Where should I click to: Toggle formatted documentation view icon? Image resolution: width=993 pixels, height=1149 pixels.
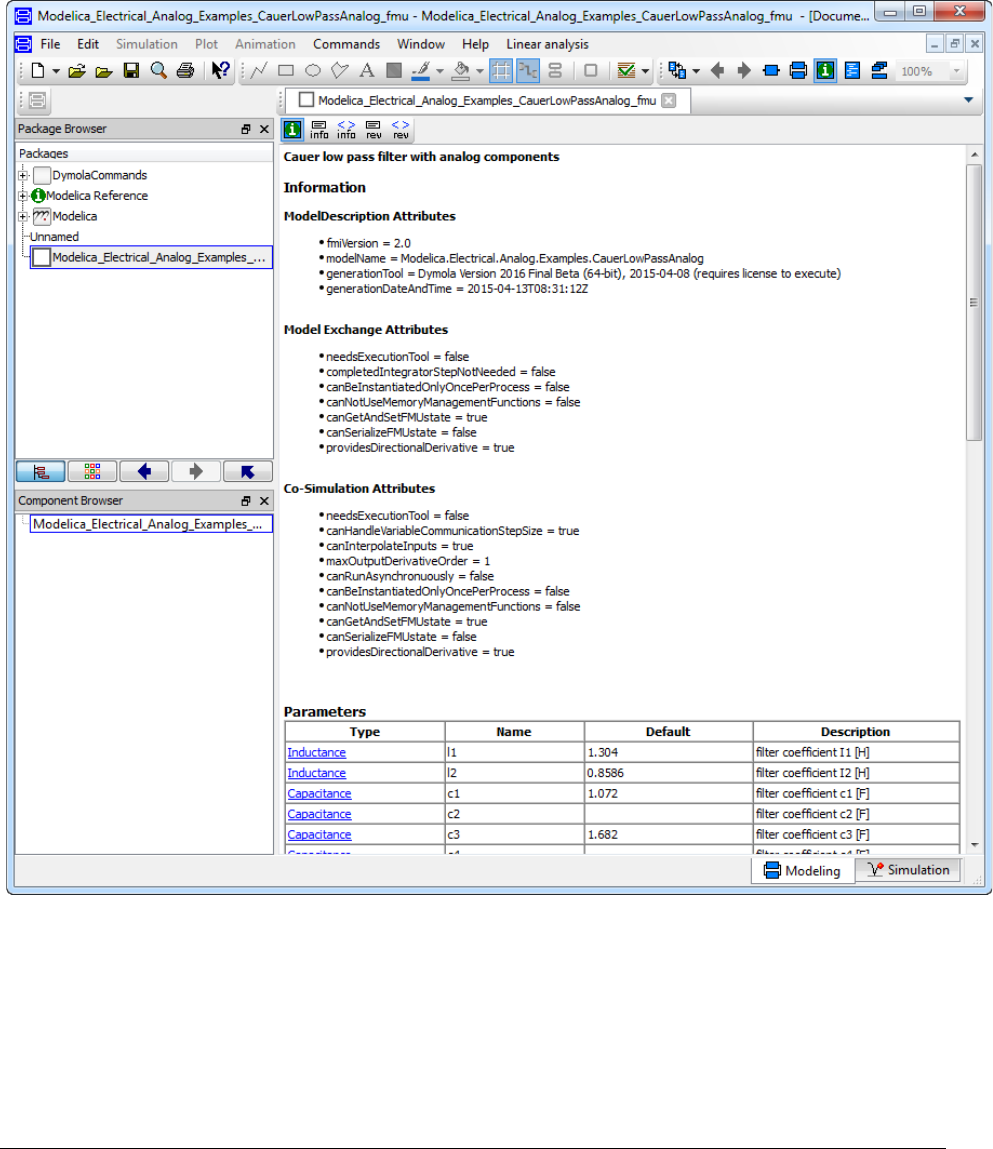[x=292, y=130]
